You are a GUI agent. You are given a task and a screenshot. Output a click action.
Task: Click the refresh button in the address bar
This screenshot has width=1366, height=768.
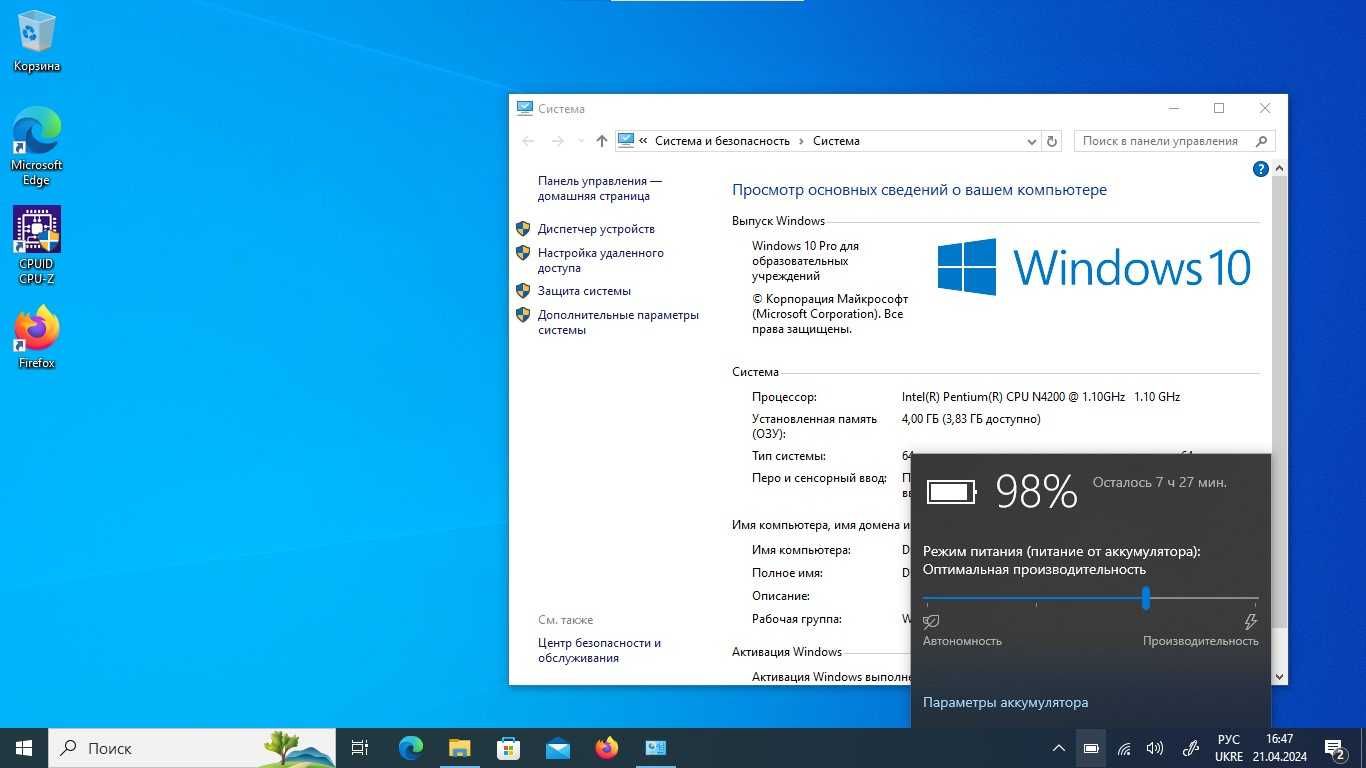(1051, 141)
